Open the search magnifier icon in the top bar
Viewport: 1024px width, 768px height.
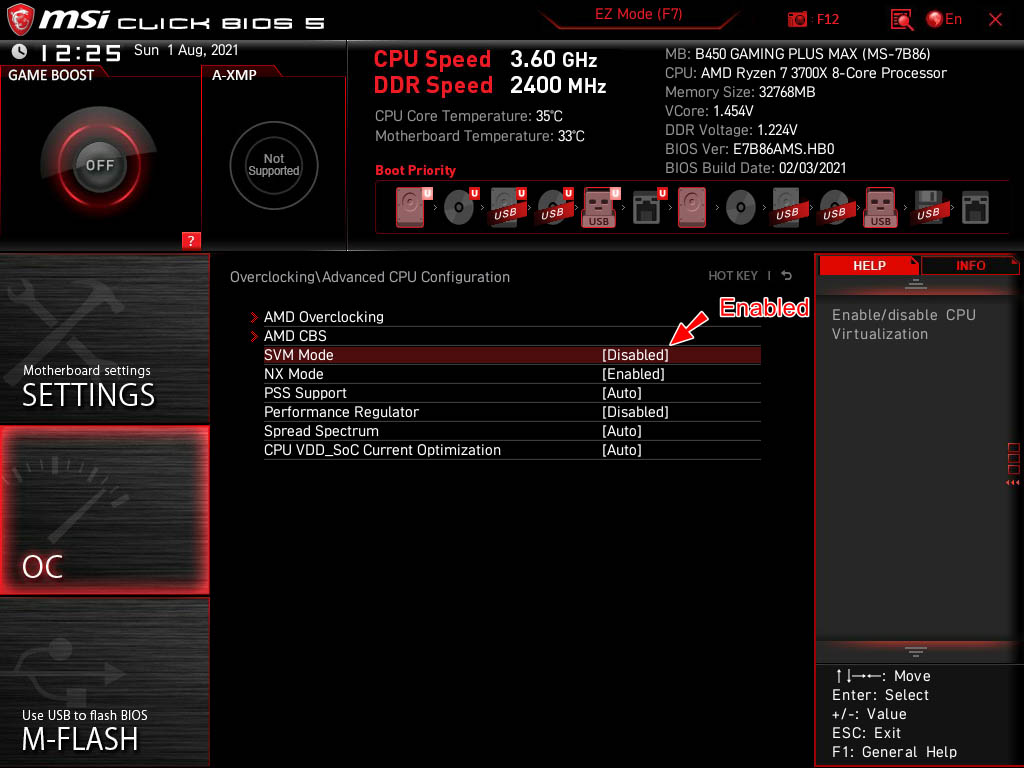(x=901, y=20)
